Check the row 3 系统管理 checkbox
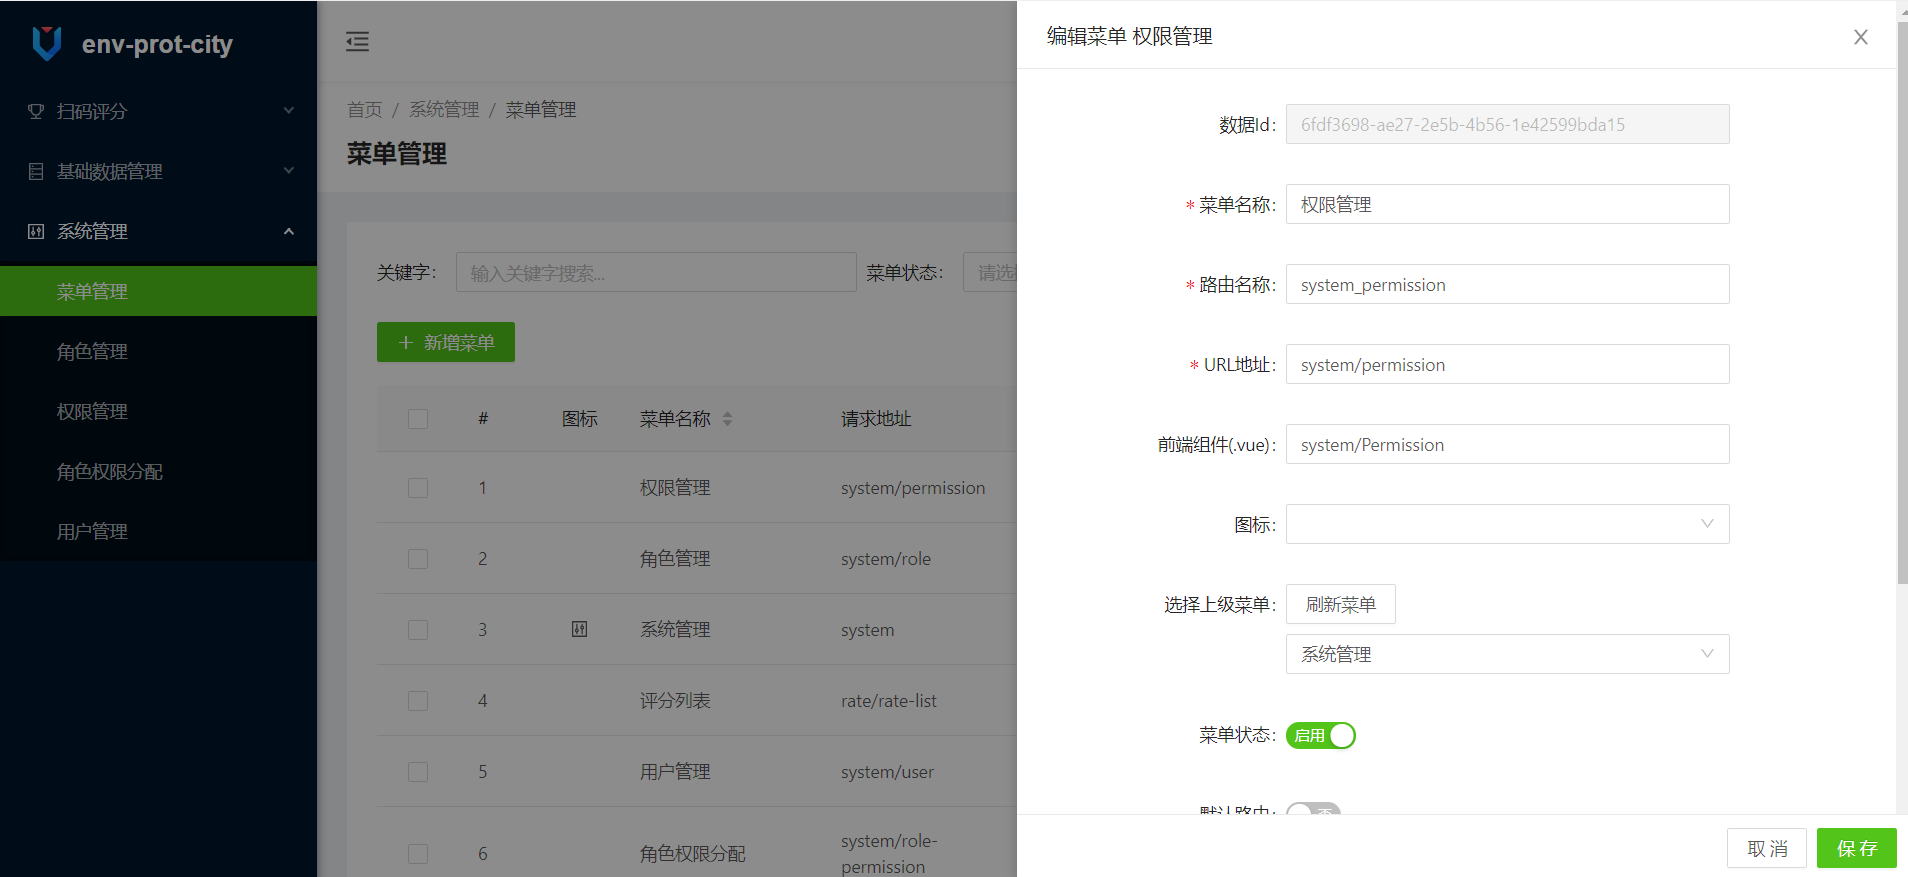Viewport: 1908px width, 877px height. [418, 630]
